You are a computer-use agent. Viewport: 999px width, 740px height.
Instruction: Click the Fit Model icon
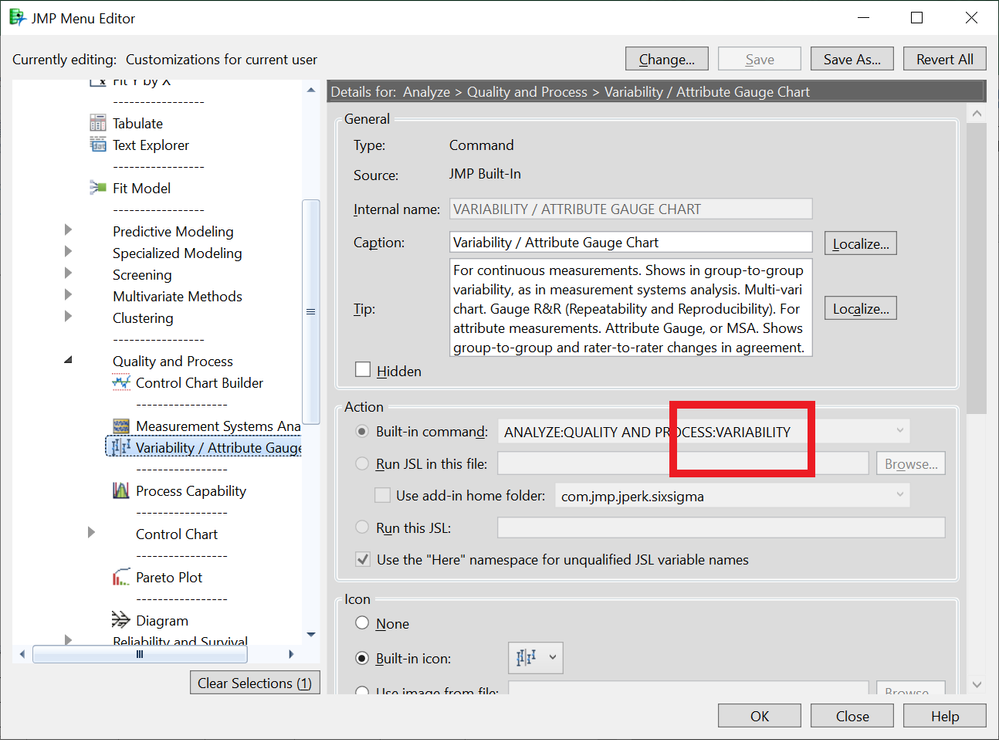tap(98, 187)
